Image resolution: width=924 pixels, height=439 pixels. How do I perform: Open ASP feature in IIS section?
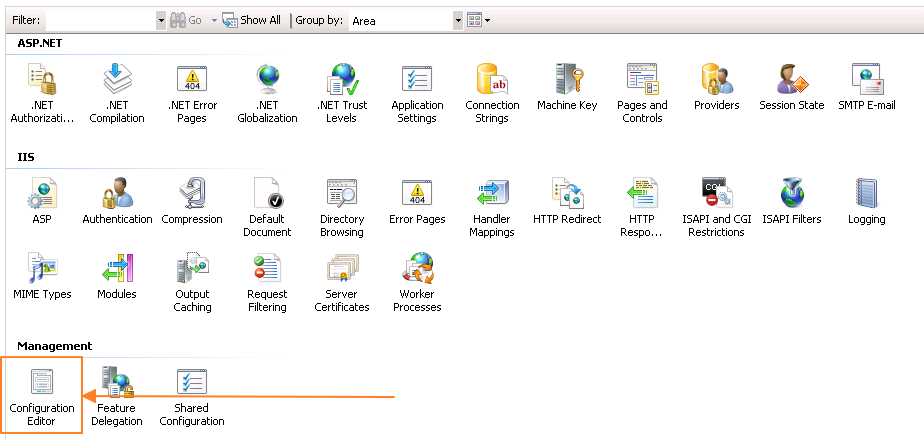coord(42,201)
